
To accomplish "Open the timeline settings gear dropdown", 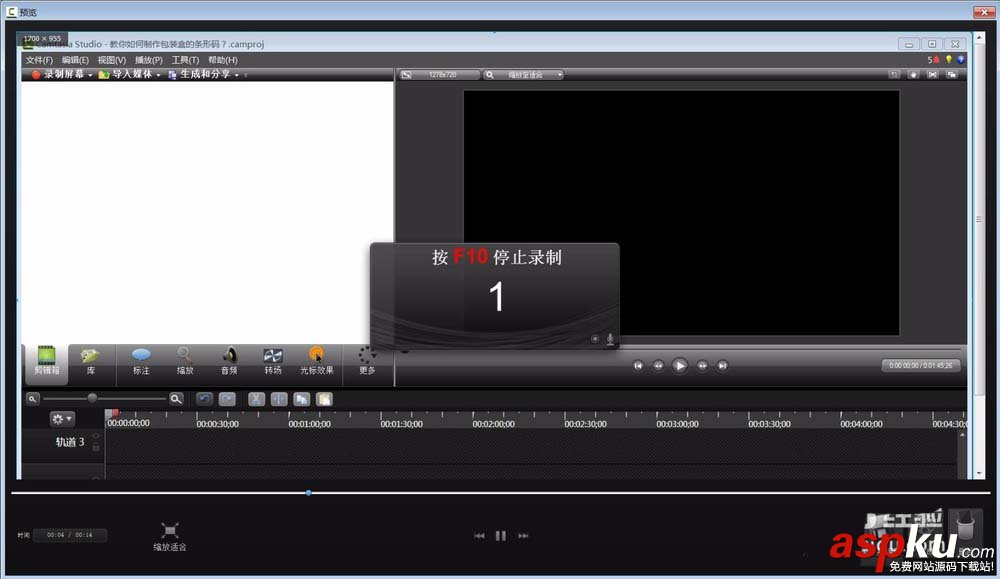I will (x=62, y=419).
